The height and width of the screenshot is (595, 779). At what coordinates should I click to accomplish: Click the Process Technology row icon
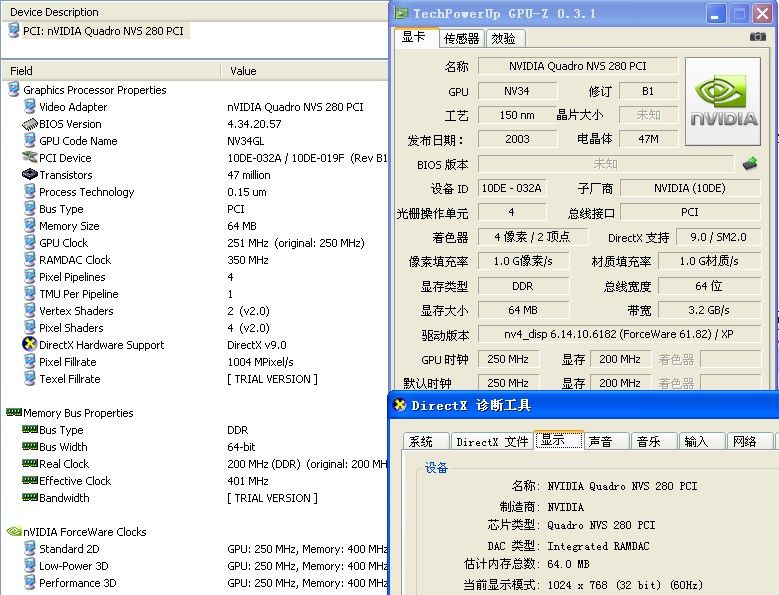pyautogui.click(x=30, y=192)
